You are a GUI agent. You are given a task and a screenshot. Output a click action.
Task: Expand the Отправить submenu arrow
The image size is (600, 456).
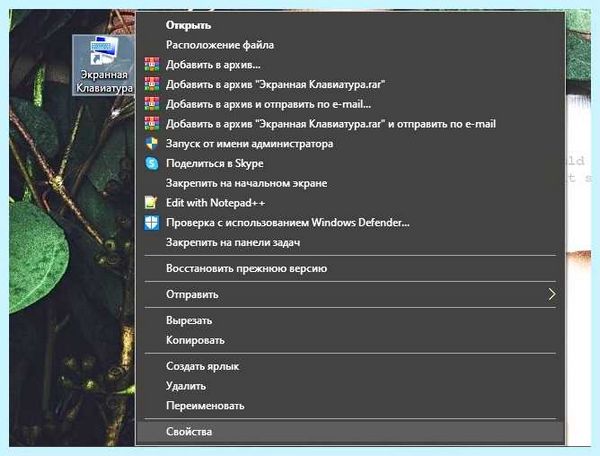(551, 294)
